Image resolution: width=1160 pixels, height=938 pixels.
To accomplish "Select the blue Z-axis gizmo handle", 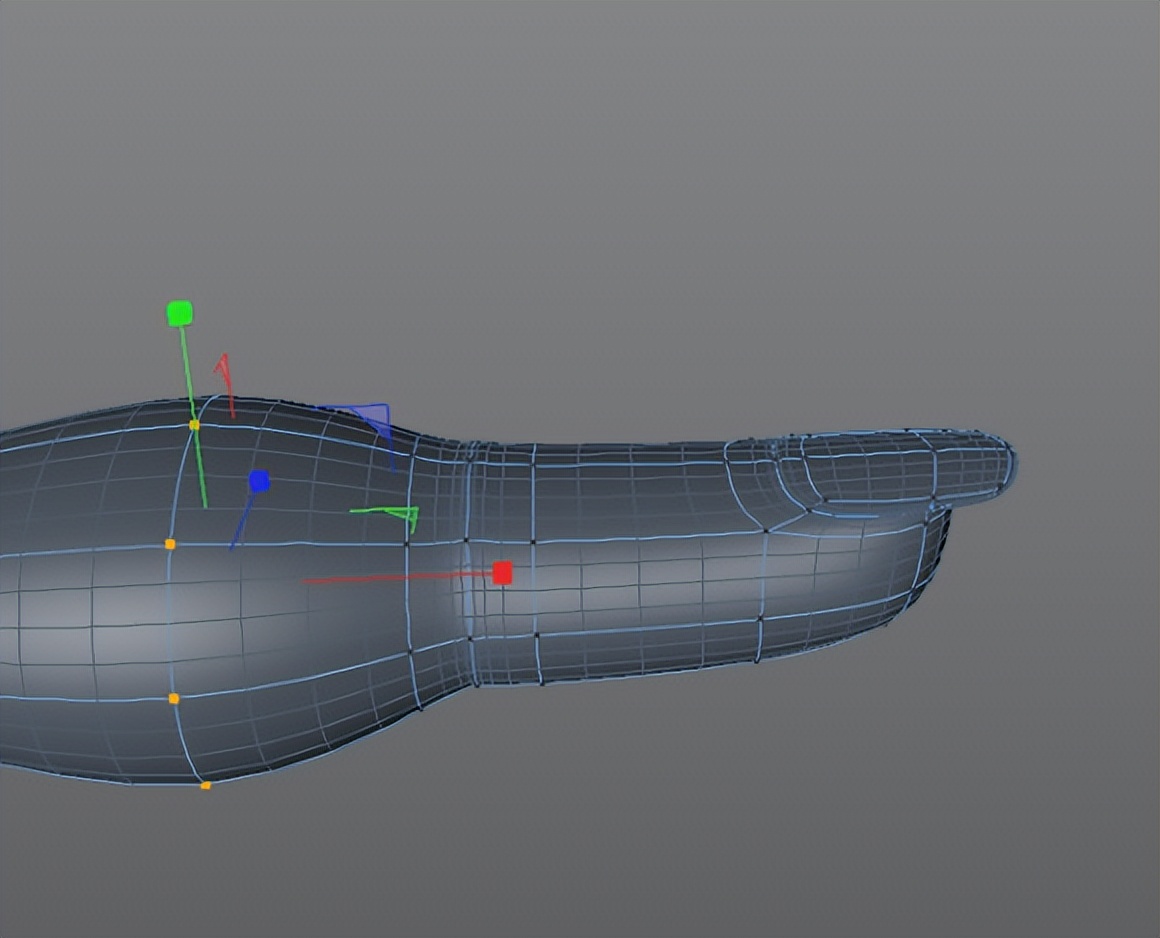I will click(262, 481).
